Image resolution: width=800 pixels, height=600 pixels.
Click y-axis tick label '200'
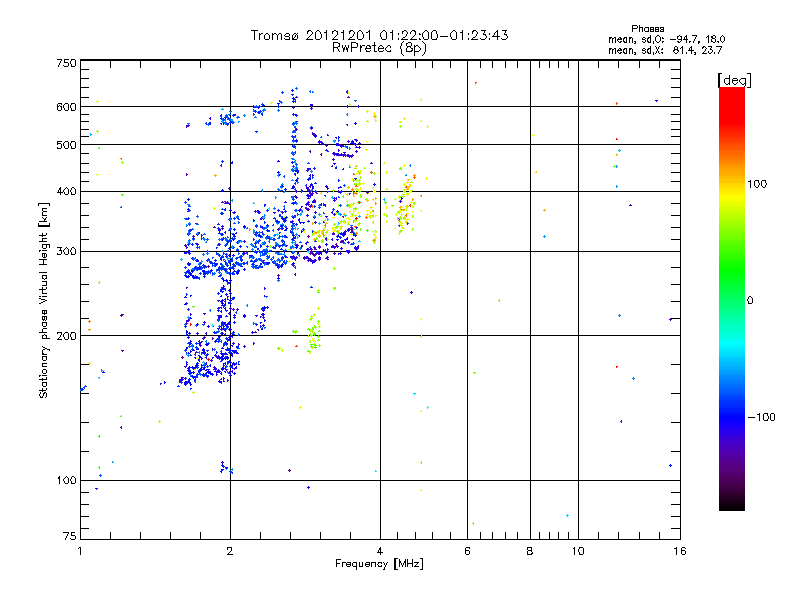click(66, 336)
